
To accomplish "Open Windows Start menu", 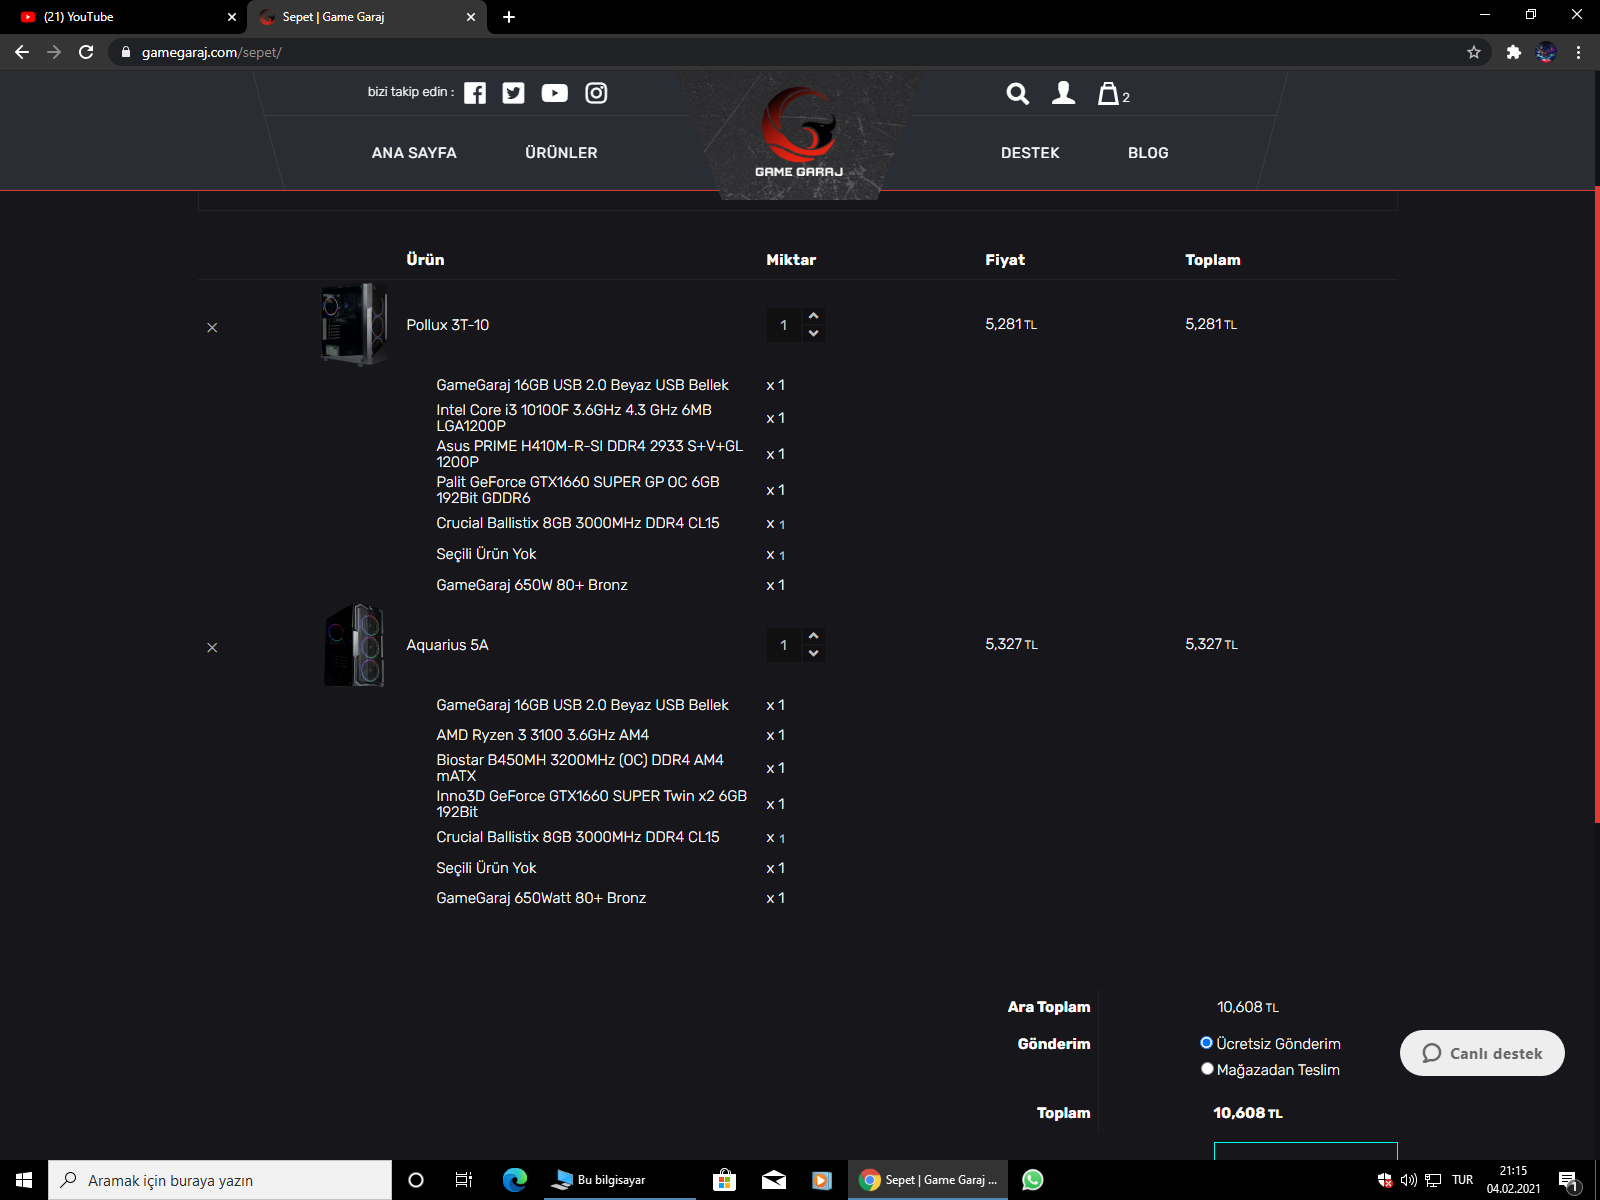I will point(24,1180).
